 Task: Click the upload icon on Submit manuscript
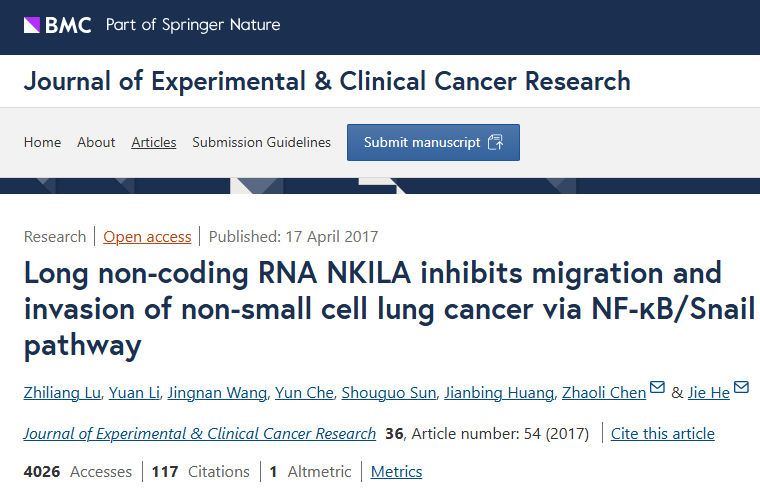(x=495, y=142)
